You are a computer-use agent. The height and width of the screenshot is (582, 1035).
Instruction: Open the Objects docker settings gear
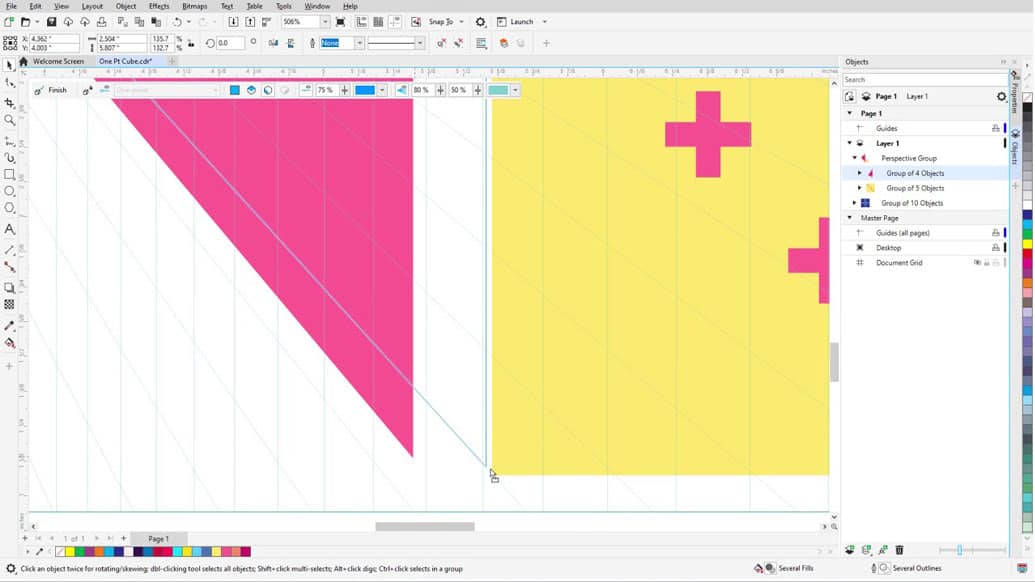[1001, 97]
